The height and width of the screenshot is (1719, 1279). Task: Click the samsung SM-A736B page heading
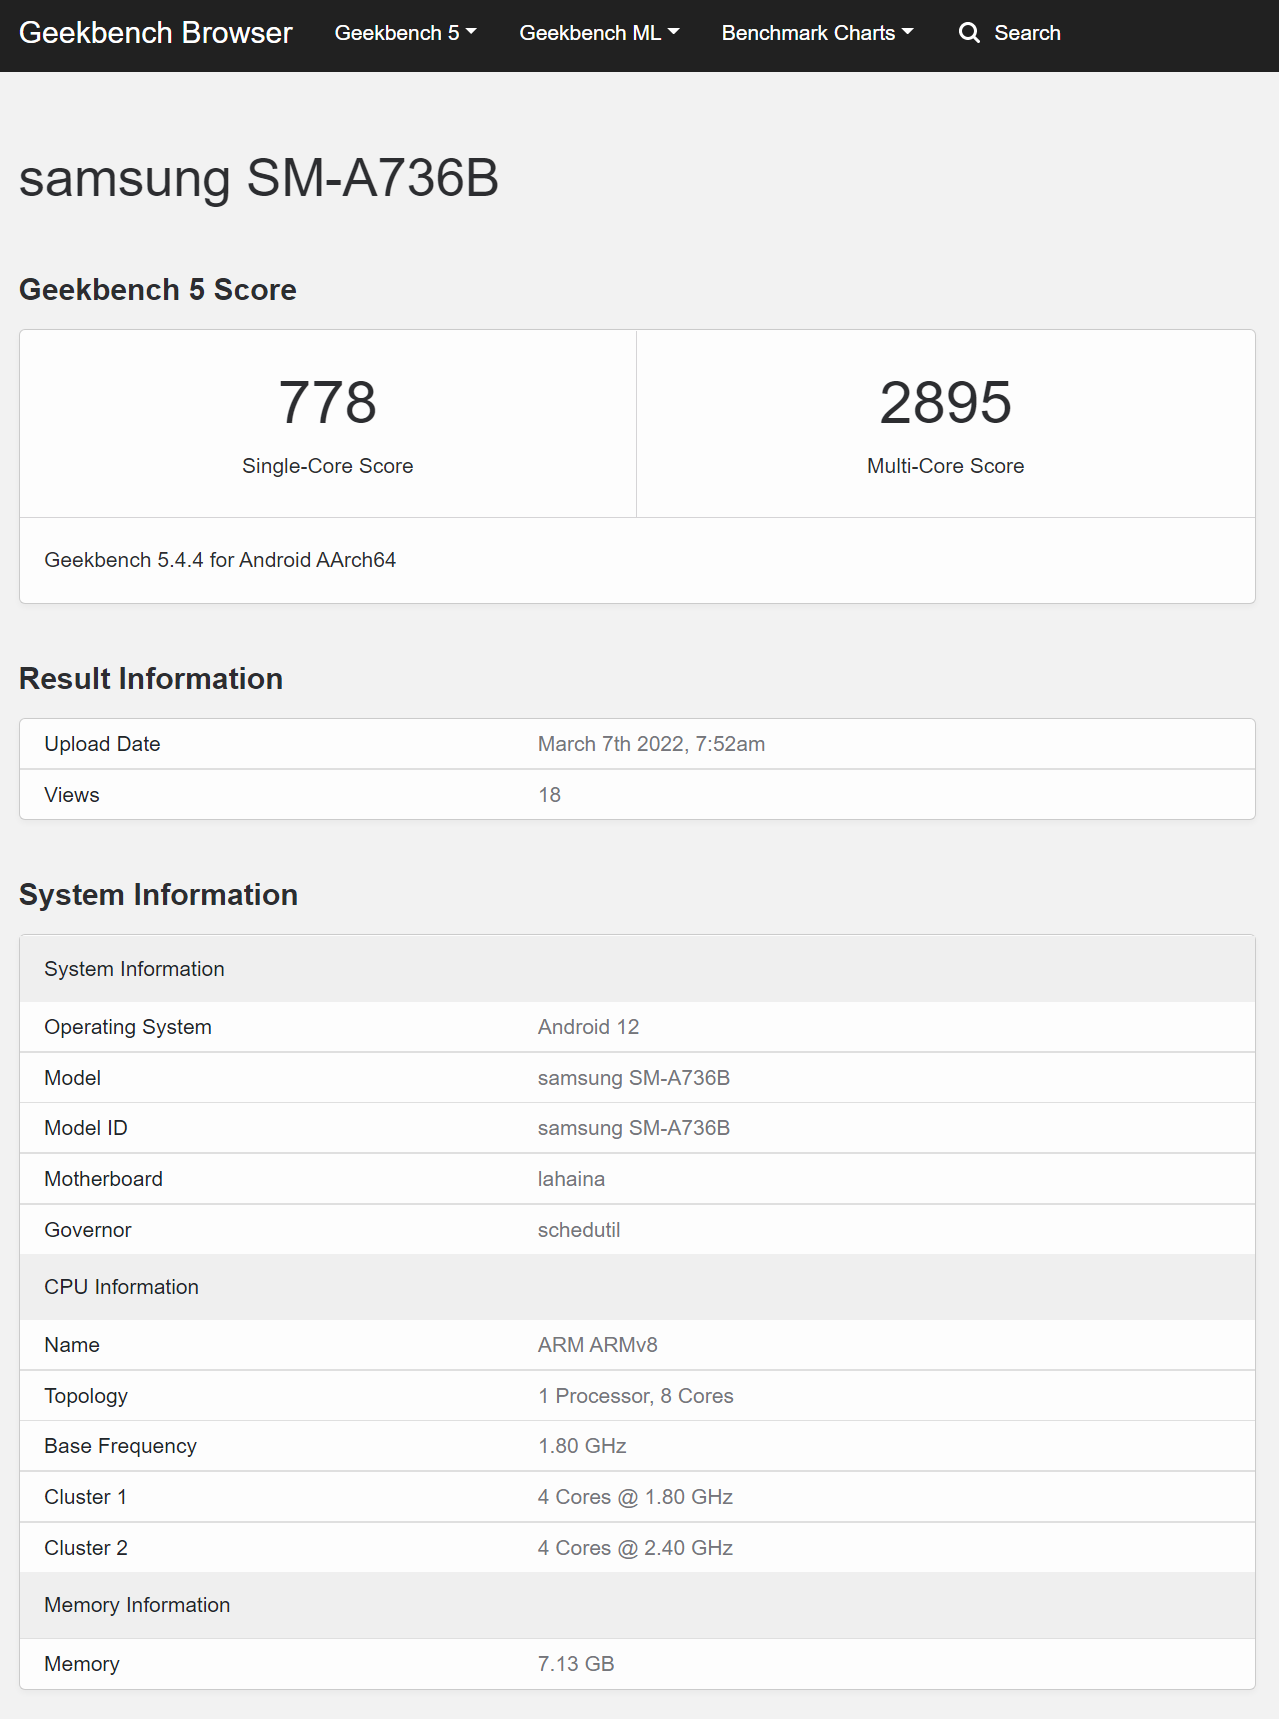click(259, 179)
